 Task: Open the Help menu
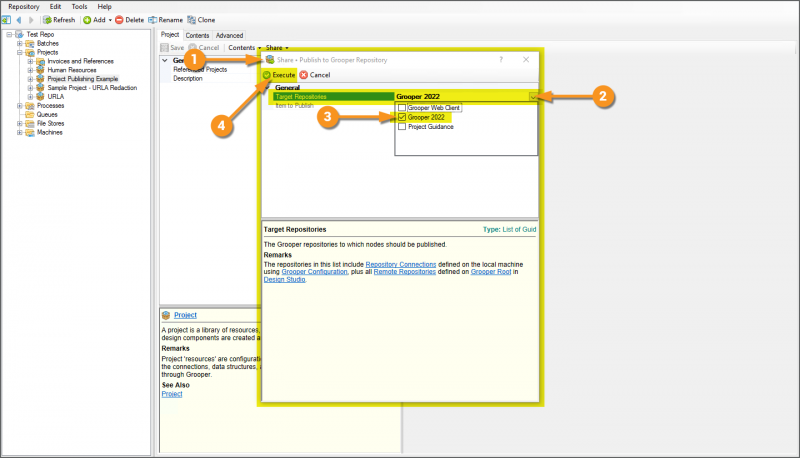click(x=104, y=7)
